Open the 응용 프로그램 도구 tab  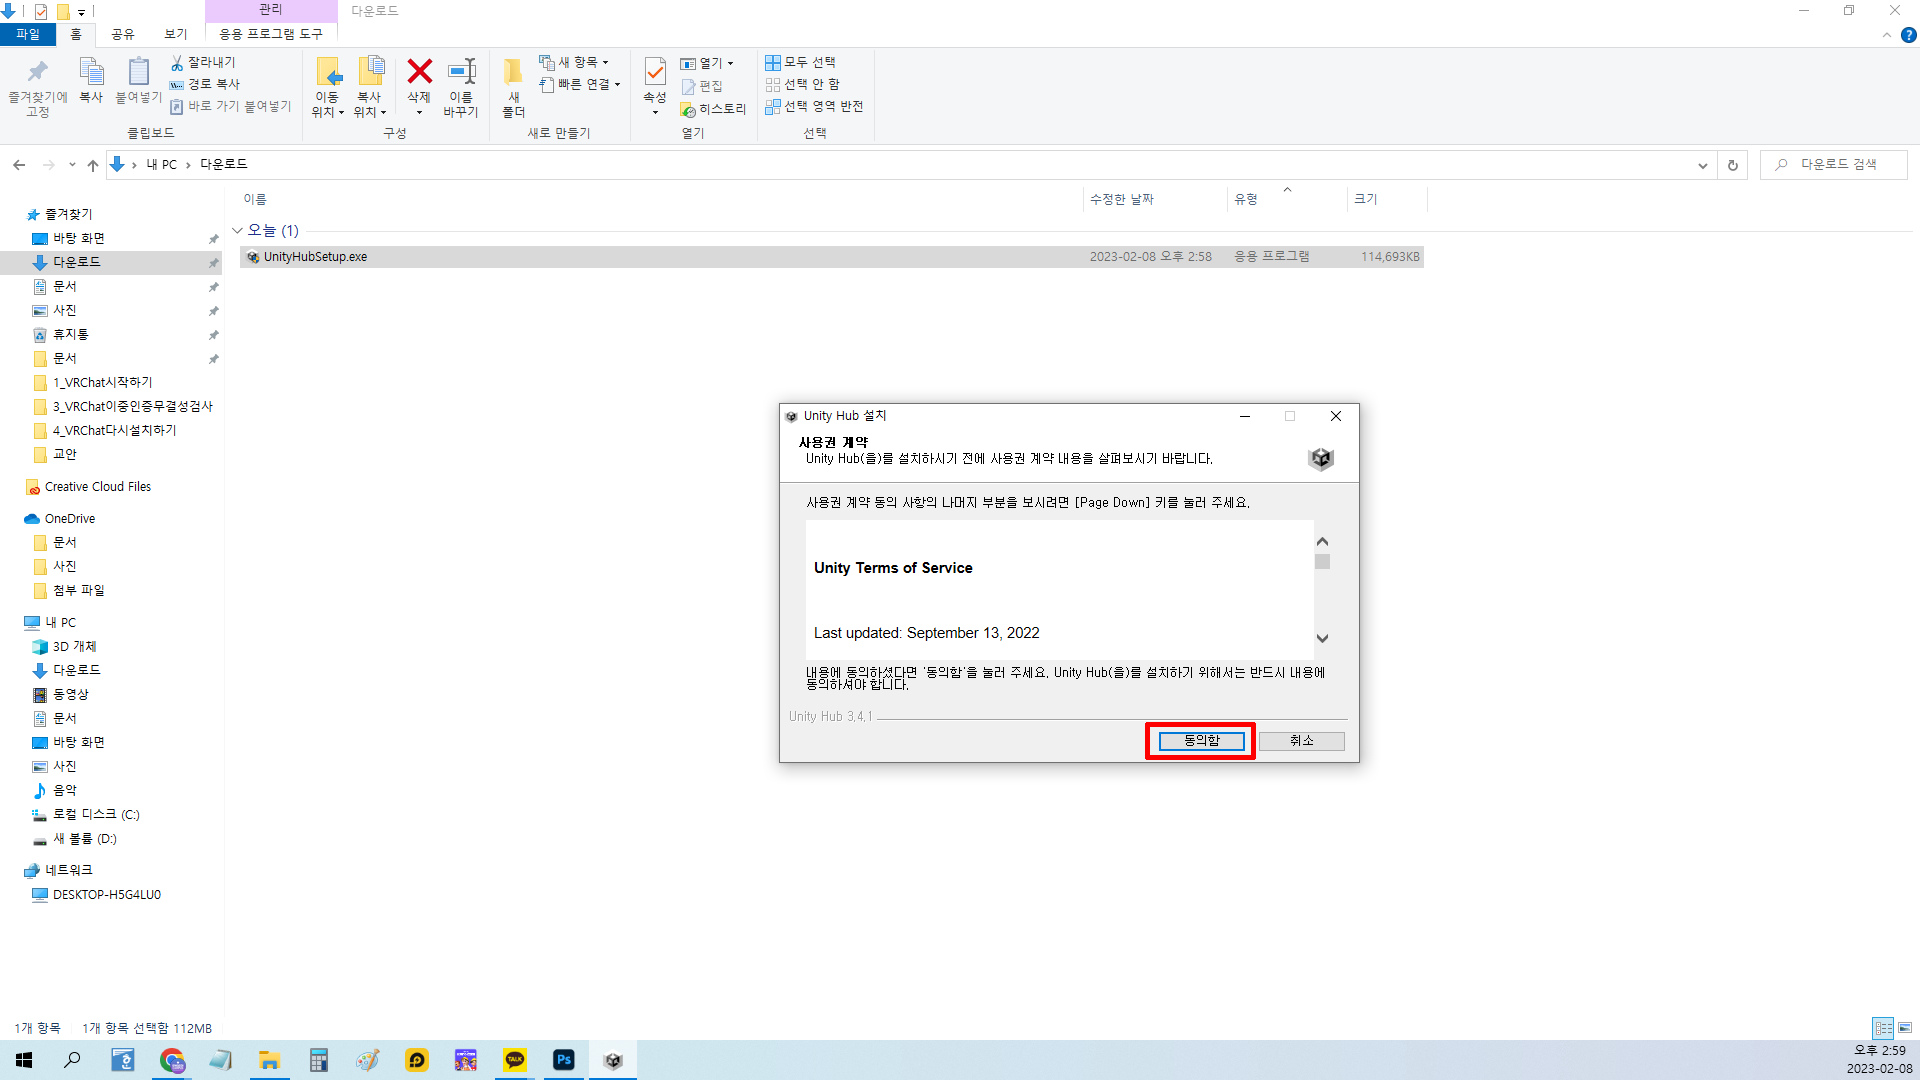(x=271, y=34)
